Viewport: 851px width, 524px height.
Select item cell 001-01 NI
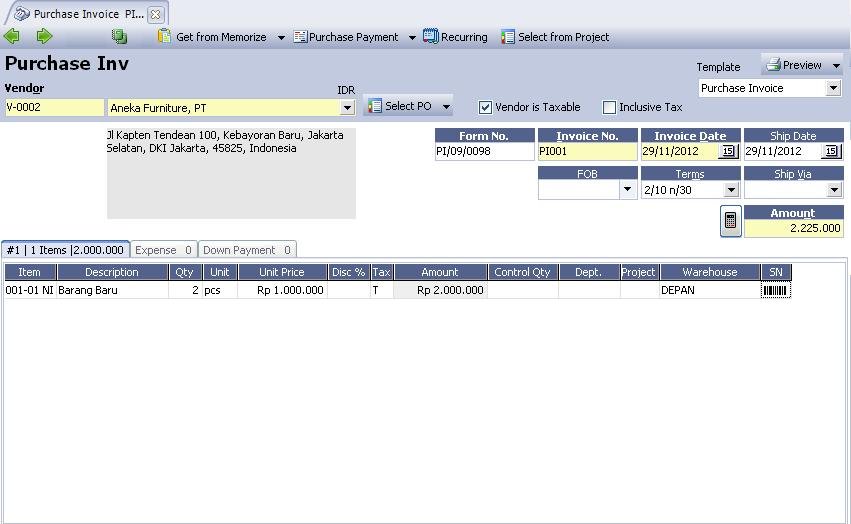click(x=30, y=290)
